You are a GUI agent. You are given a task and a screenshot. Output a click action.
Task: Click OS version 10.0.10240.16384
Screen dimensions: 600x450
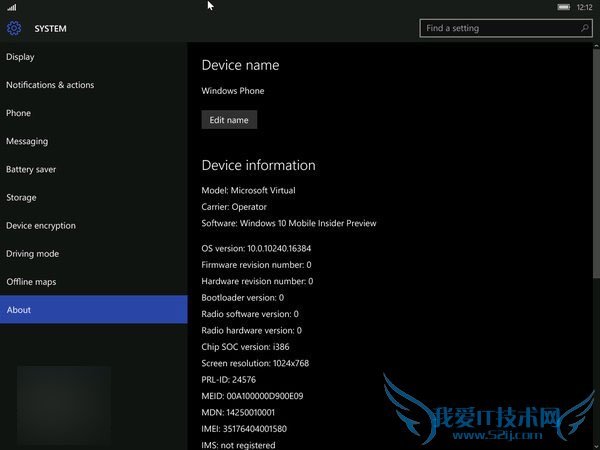coord(256,248)
